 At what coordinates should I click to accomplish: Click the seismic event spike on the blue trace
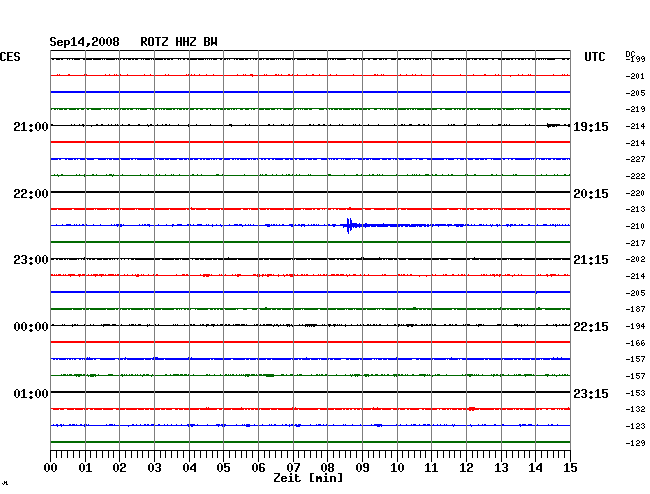(349, 226)
